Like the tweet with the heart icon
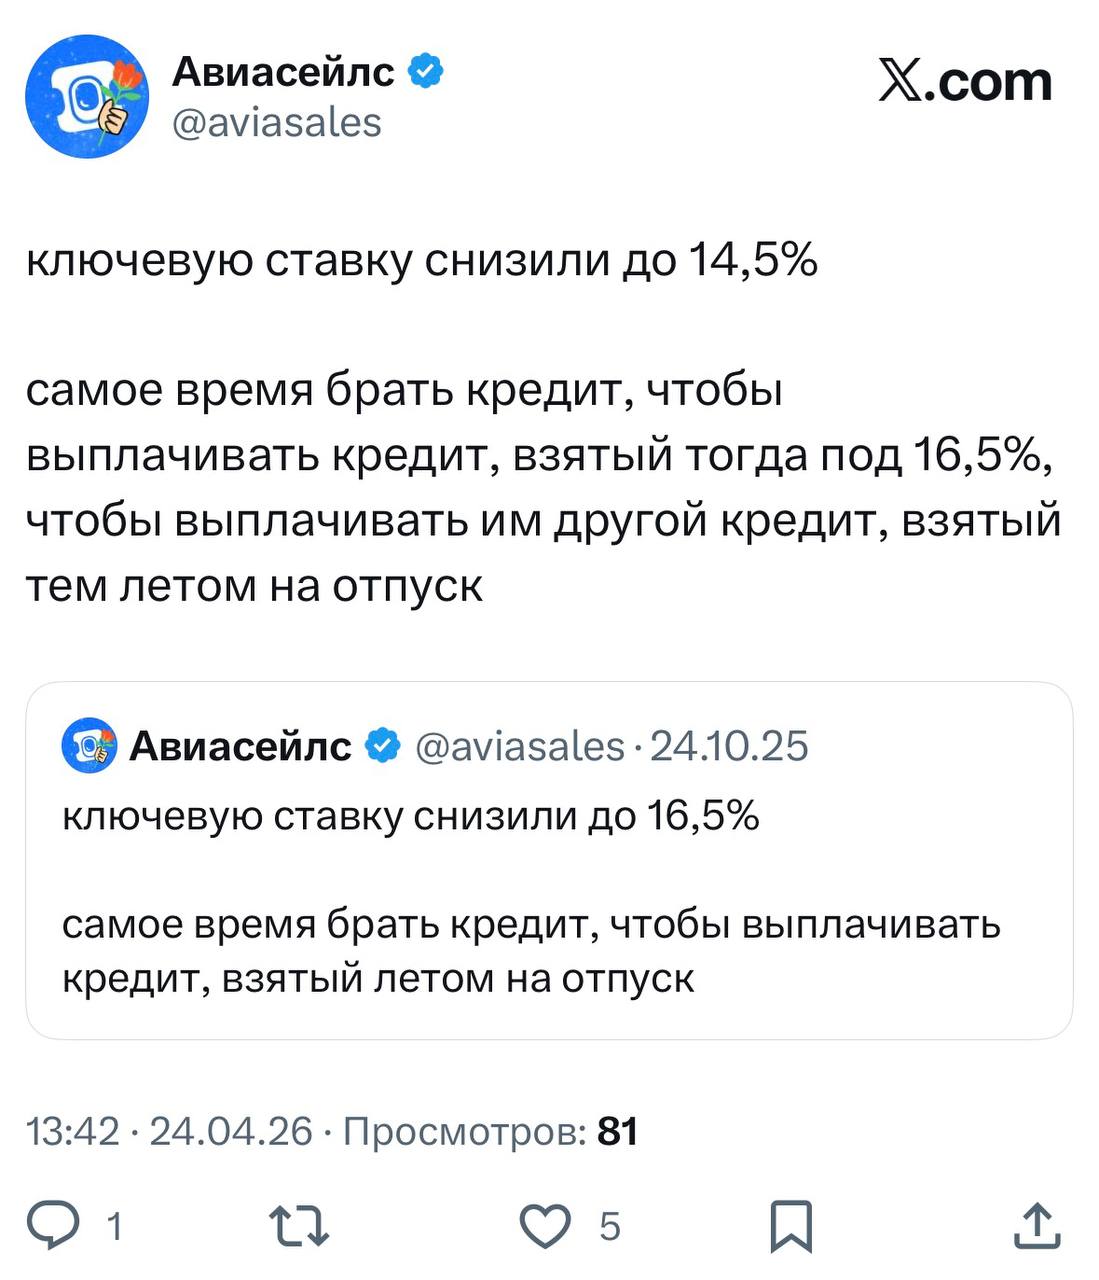This screenshot has width=1099, height=1280. 547,1226
